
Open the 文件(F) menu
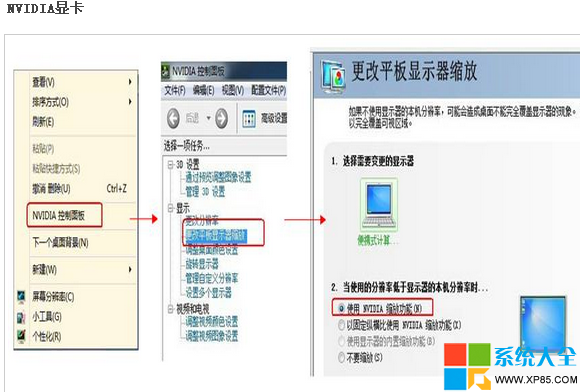tap(175, 90)
